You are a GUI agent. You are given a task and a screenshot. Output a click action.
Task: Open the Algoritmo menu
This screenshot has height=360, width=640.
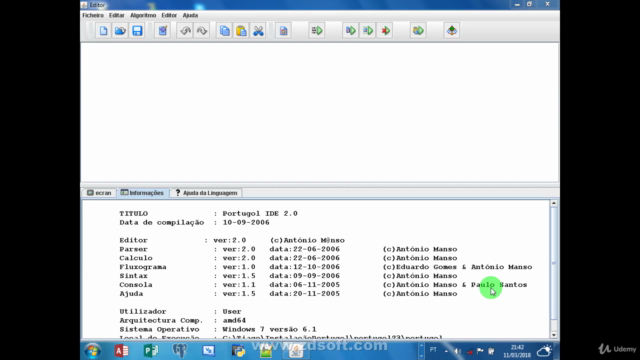[143, 16]
